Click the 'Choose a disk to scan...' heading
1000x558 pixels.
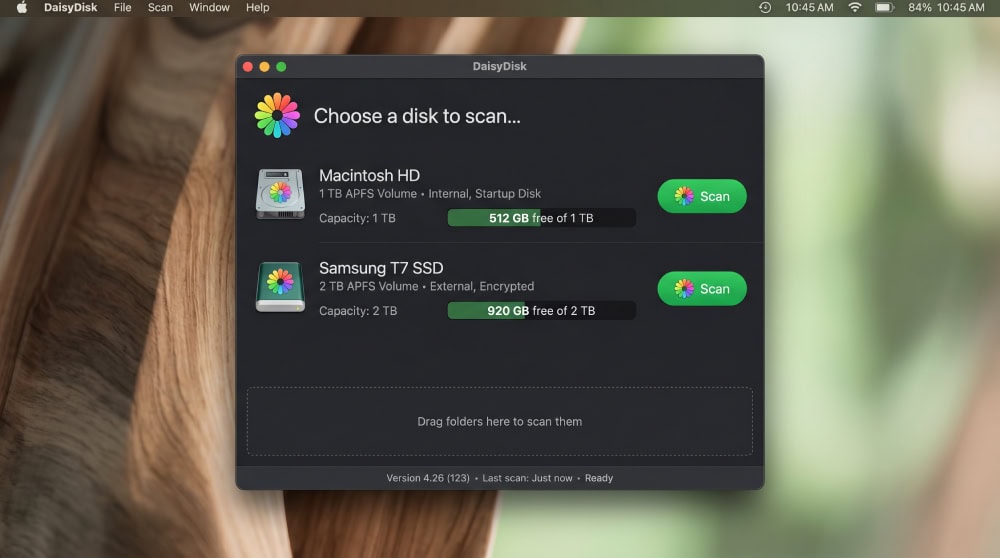[417, 116]
